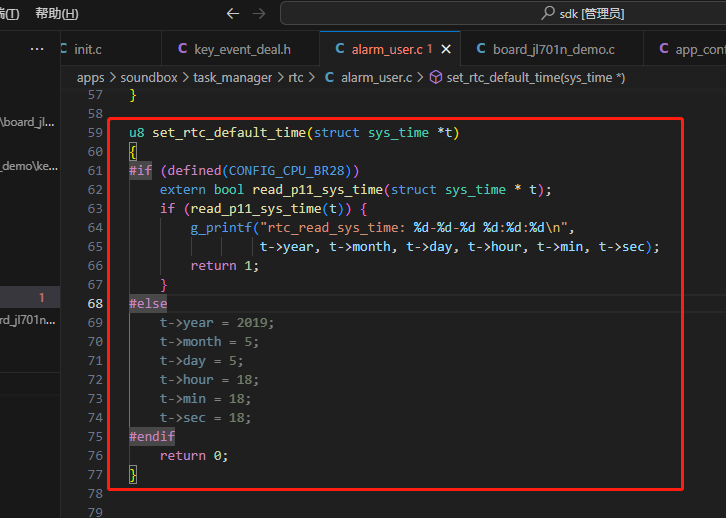
Task: Click the CONFIG_CPU_BR28 macro
Action: (x=287, y=171)
